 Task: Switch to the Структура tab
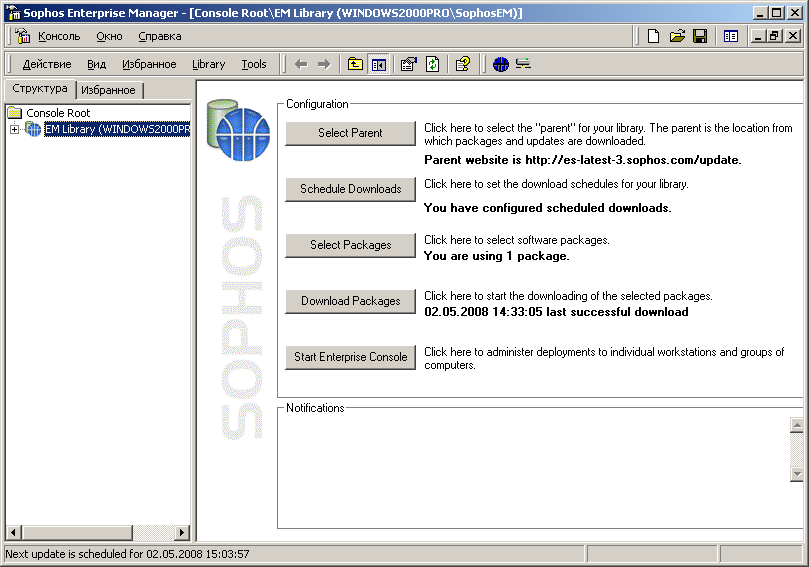point(40,89)
